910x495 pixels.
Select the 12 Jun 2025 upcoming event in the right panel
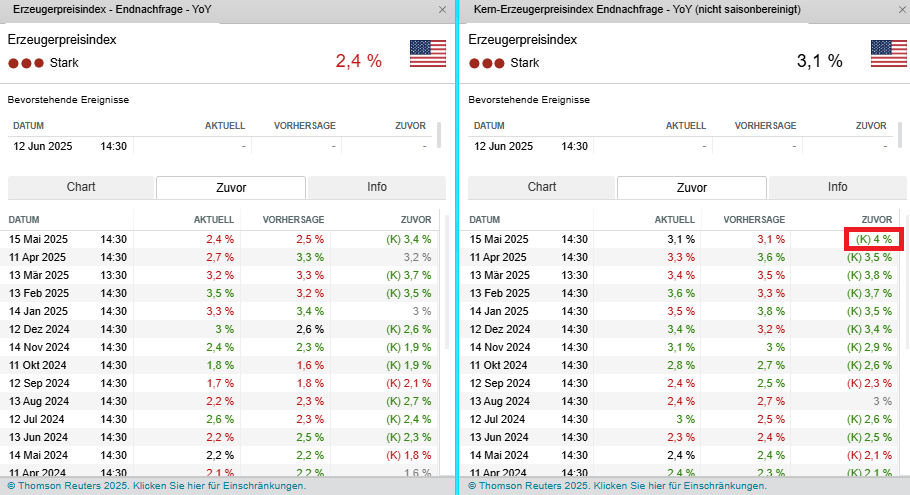point(681,146)
